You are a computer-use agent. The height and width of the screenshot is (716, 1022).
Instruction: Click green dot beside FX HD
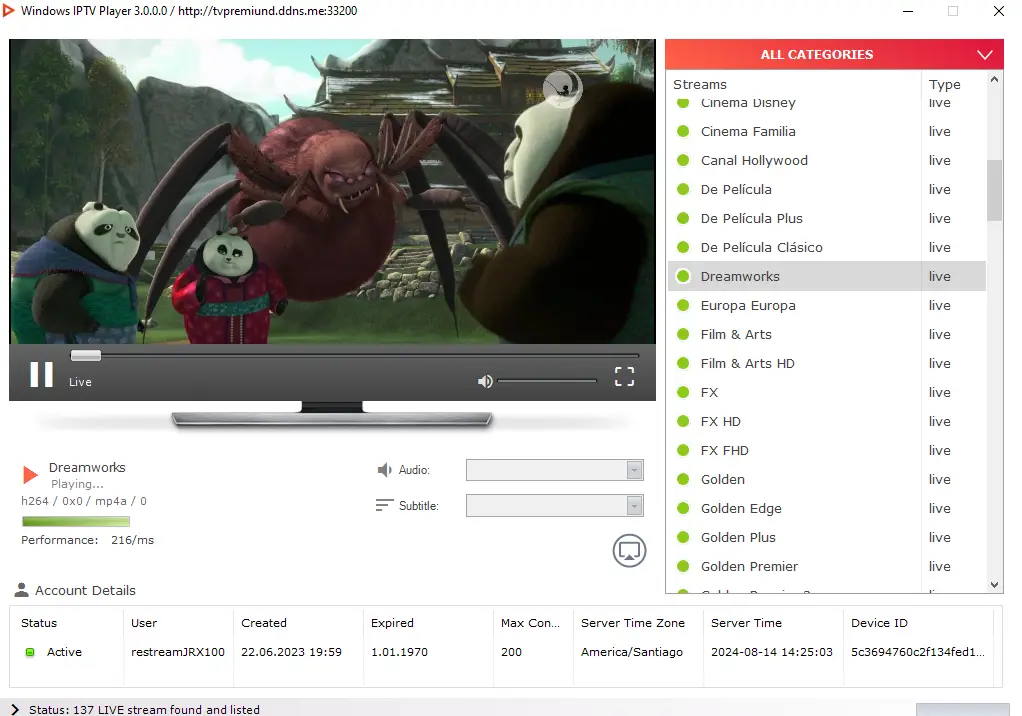click(x=683, y=422)
